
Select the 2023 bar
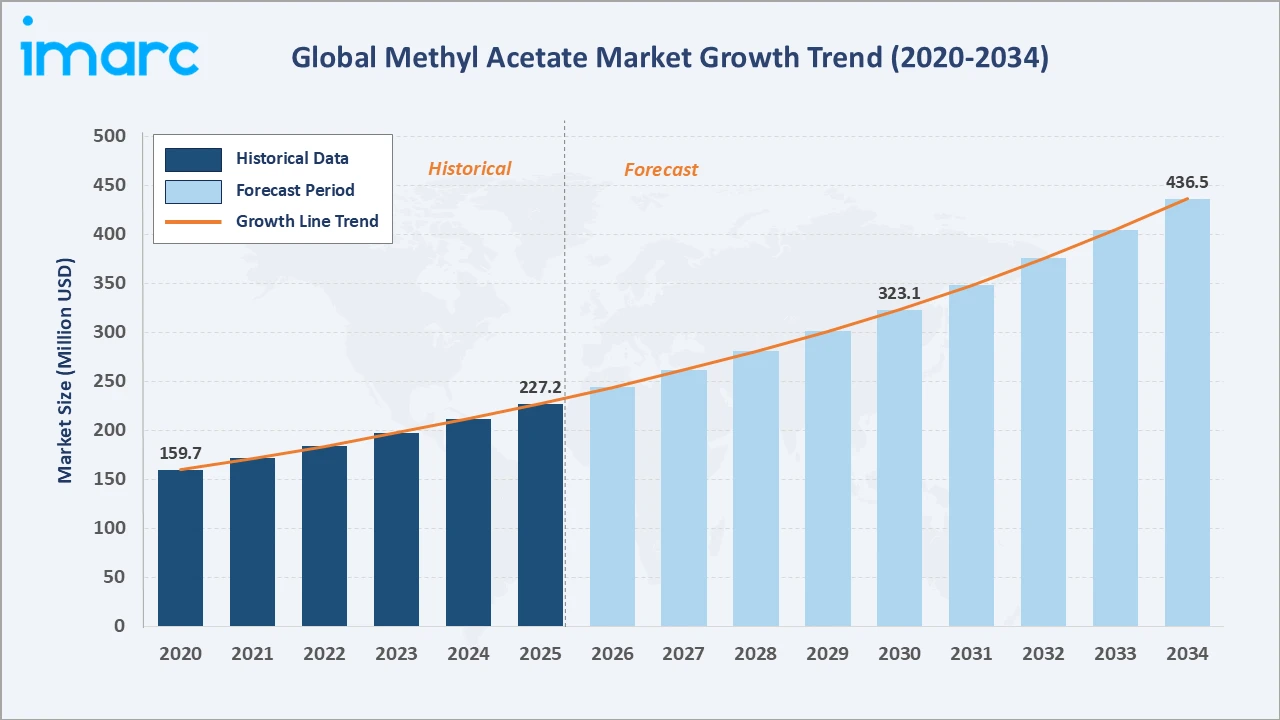pyautogui.click(x=396, y=530)
